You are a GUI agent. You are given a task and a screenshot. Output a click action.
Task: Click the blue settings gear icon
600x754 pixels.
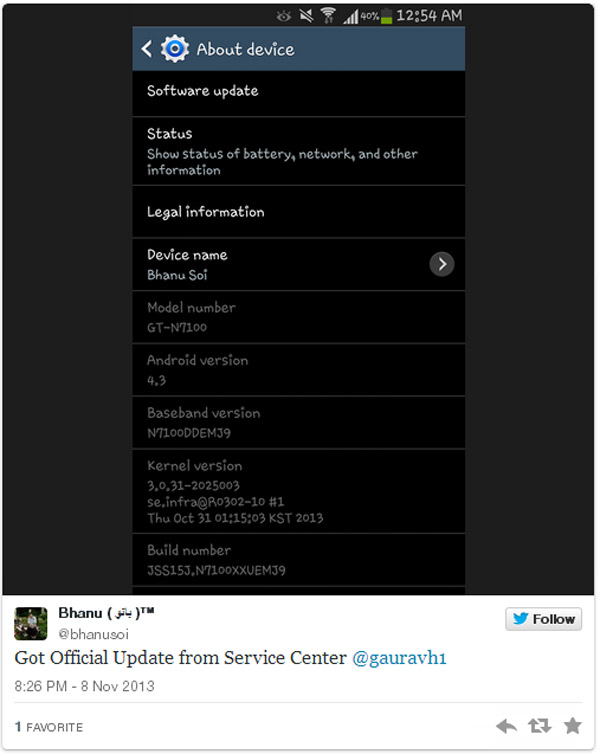click(x=175, y=48)
